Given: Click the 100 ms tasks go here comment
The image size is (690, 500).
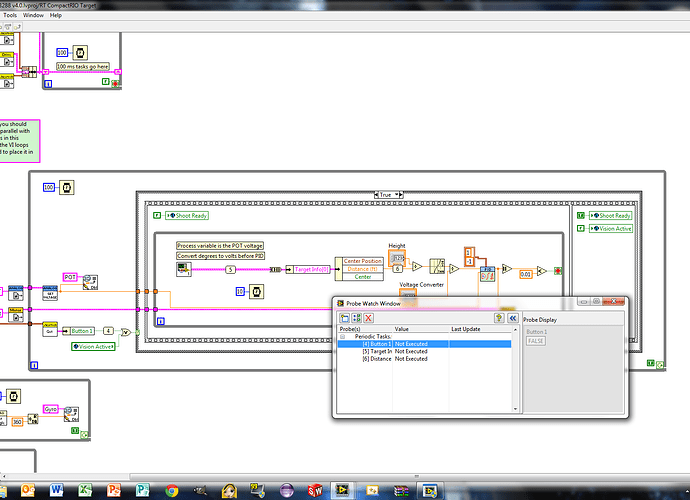Looking at the screenshot, I should tap(83, 66).
